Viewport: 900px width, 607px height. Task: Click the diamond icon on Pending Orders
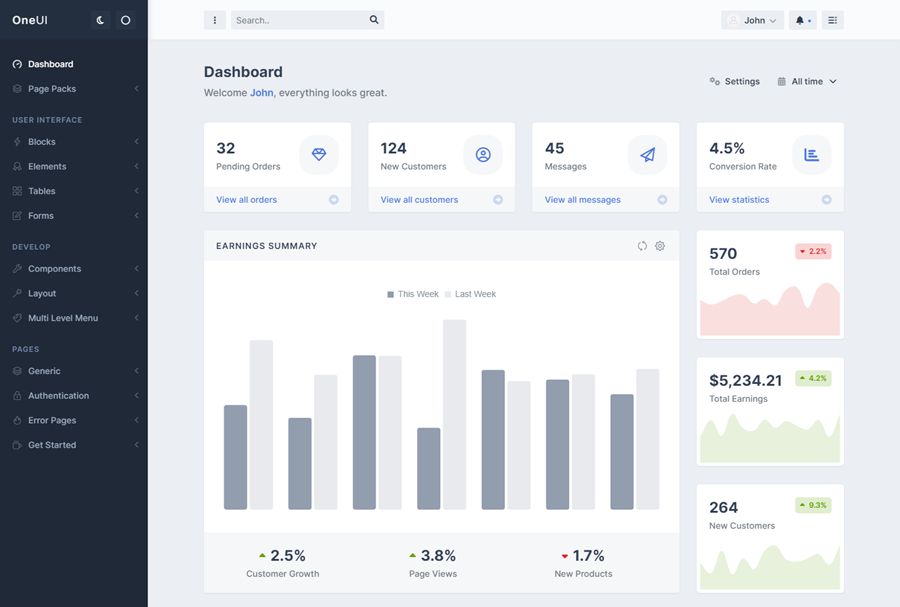tap(319, 154)
